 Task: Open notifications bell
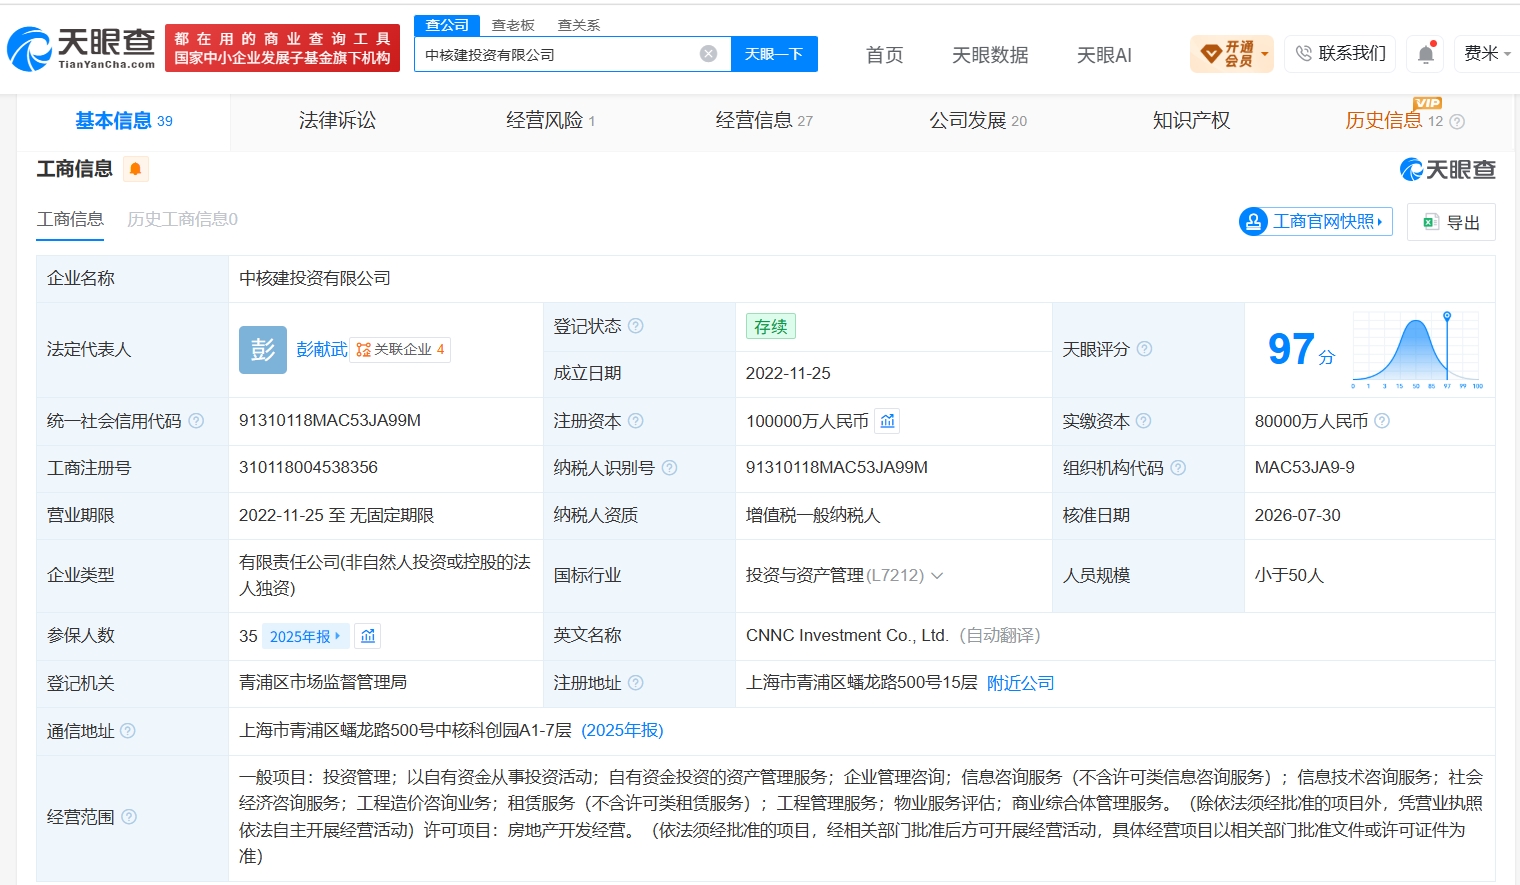click(1426, 54)
